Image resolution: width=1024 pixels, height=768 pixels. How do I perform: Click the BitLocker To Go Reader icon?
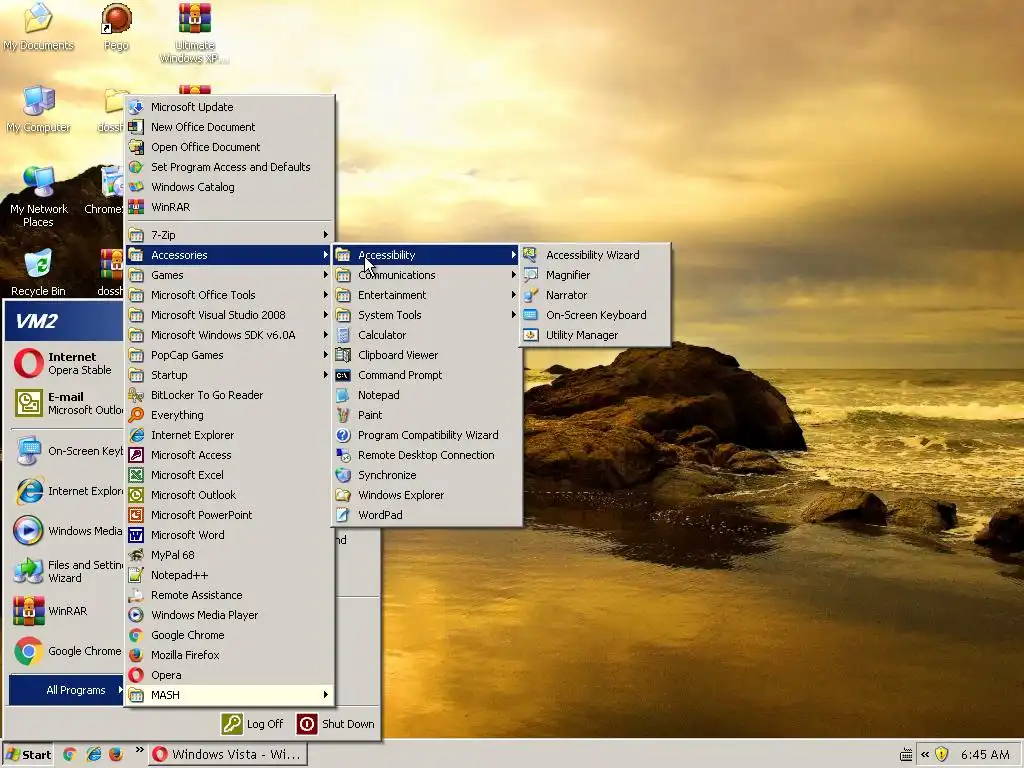tap(136, 395)
